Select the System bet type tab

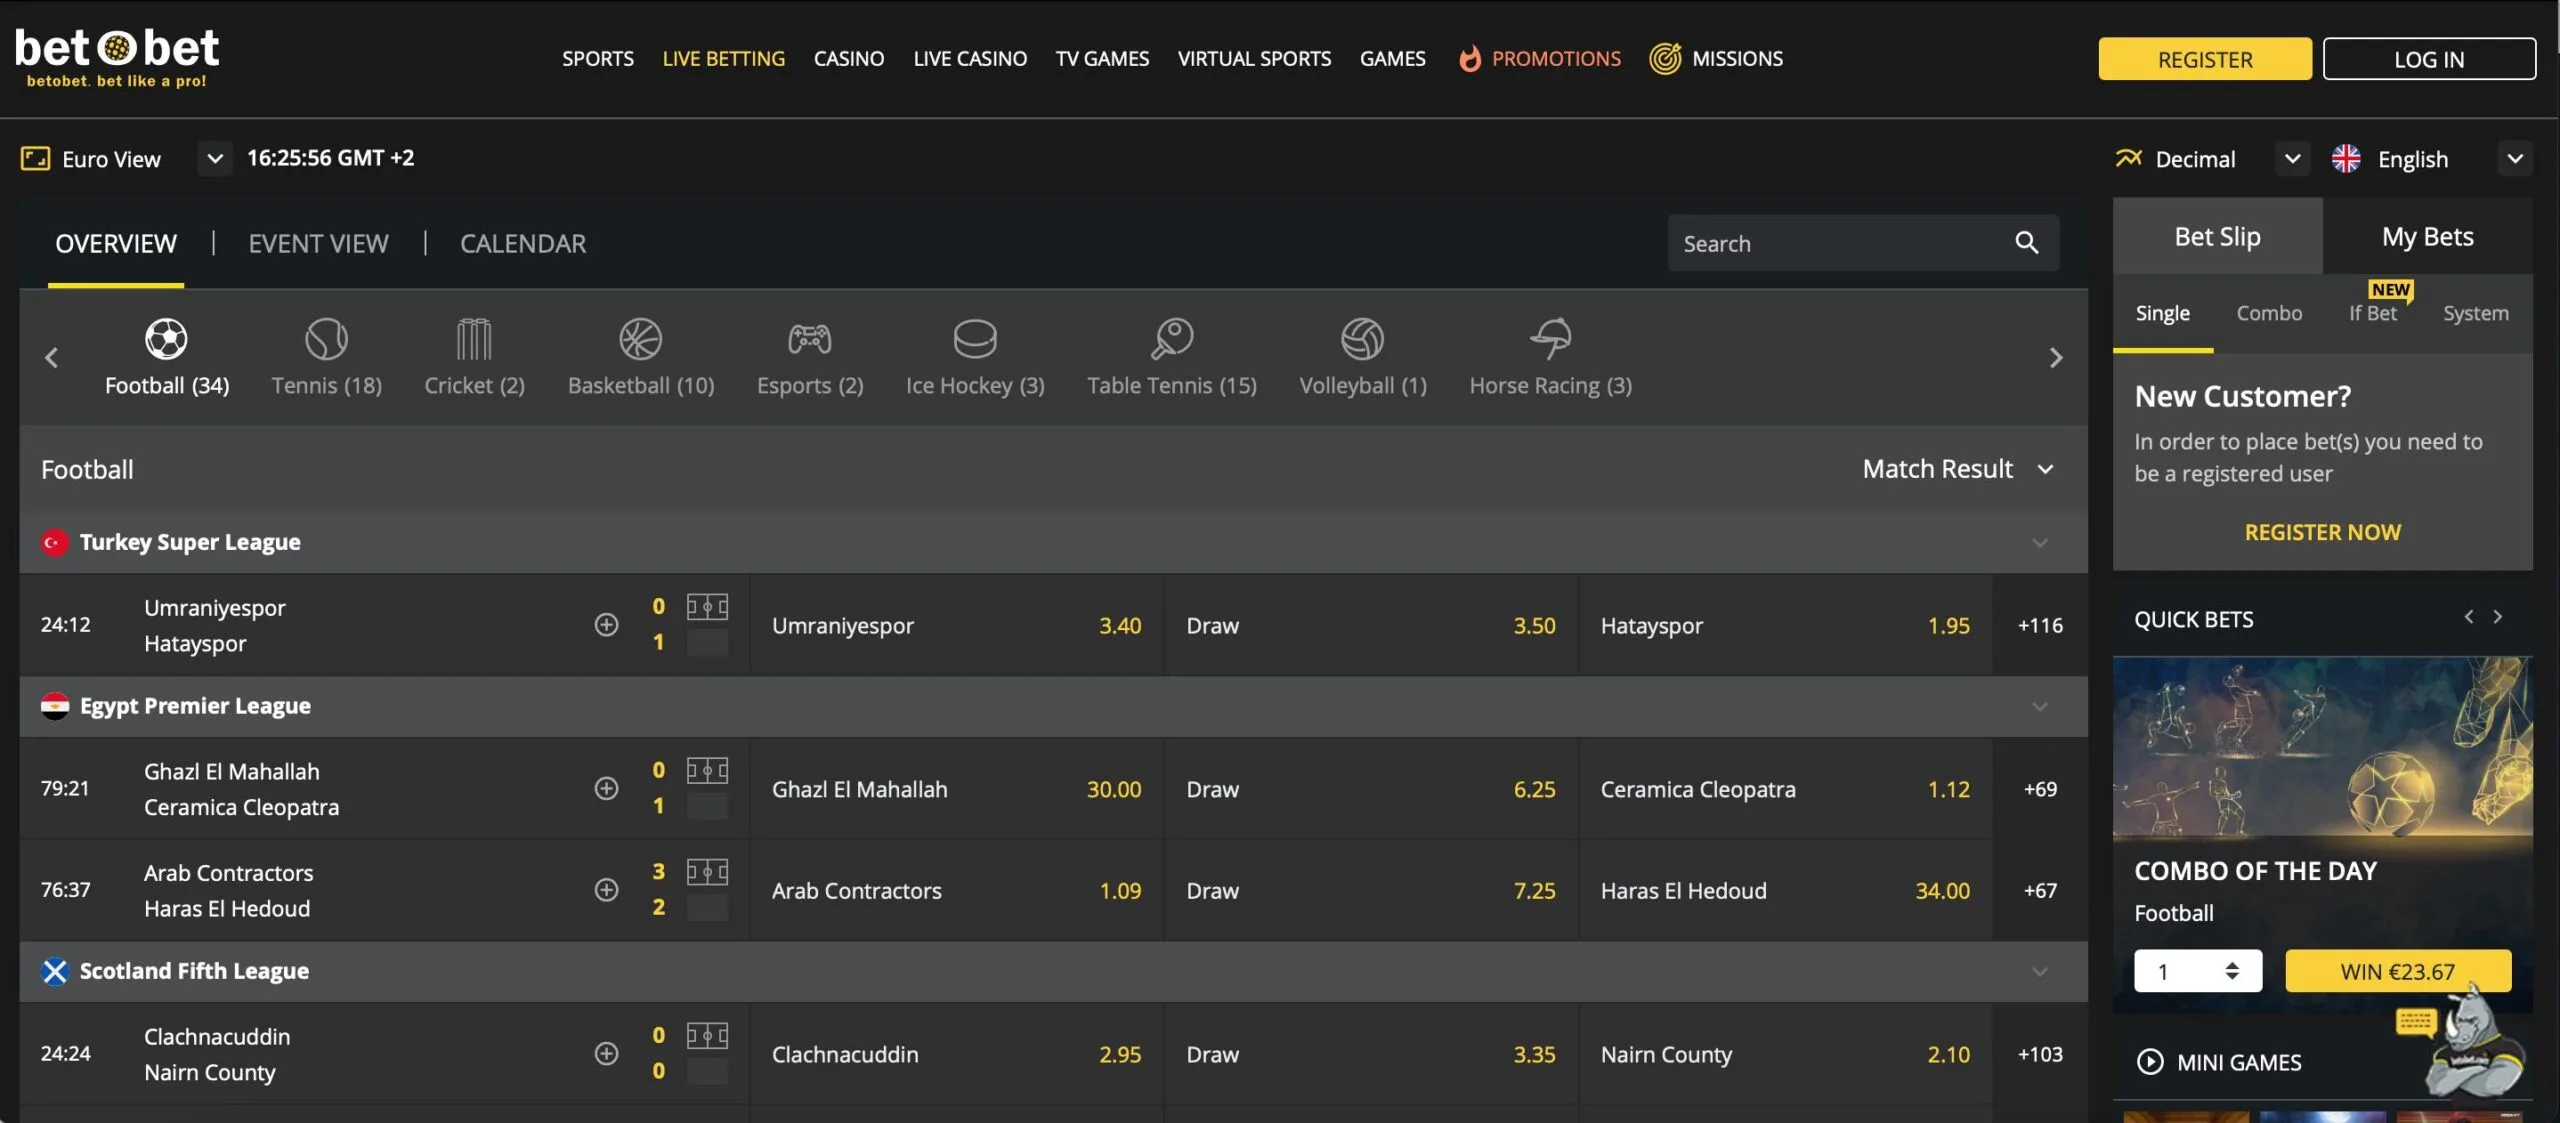point(2475,313)
